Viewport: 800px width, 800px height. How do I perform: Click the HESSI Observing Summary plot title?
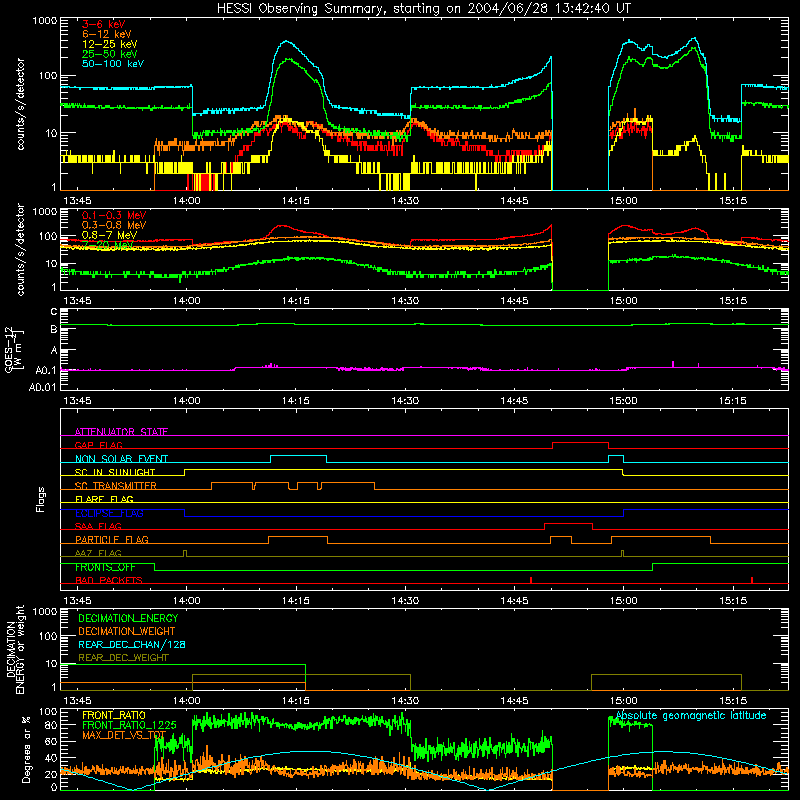pyautogui.click(x=424, y=9)
